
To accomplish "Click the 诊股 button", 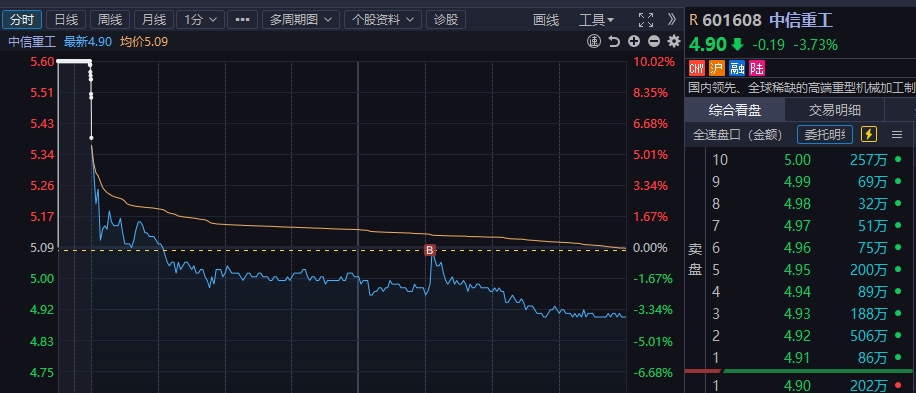I will pyautogui.click(x=446, y=20).
